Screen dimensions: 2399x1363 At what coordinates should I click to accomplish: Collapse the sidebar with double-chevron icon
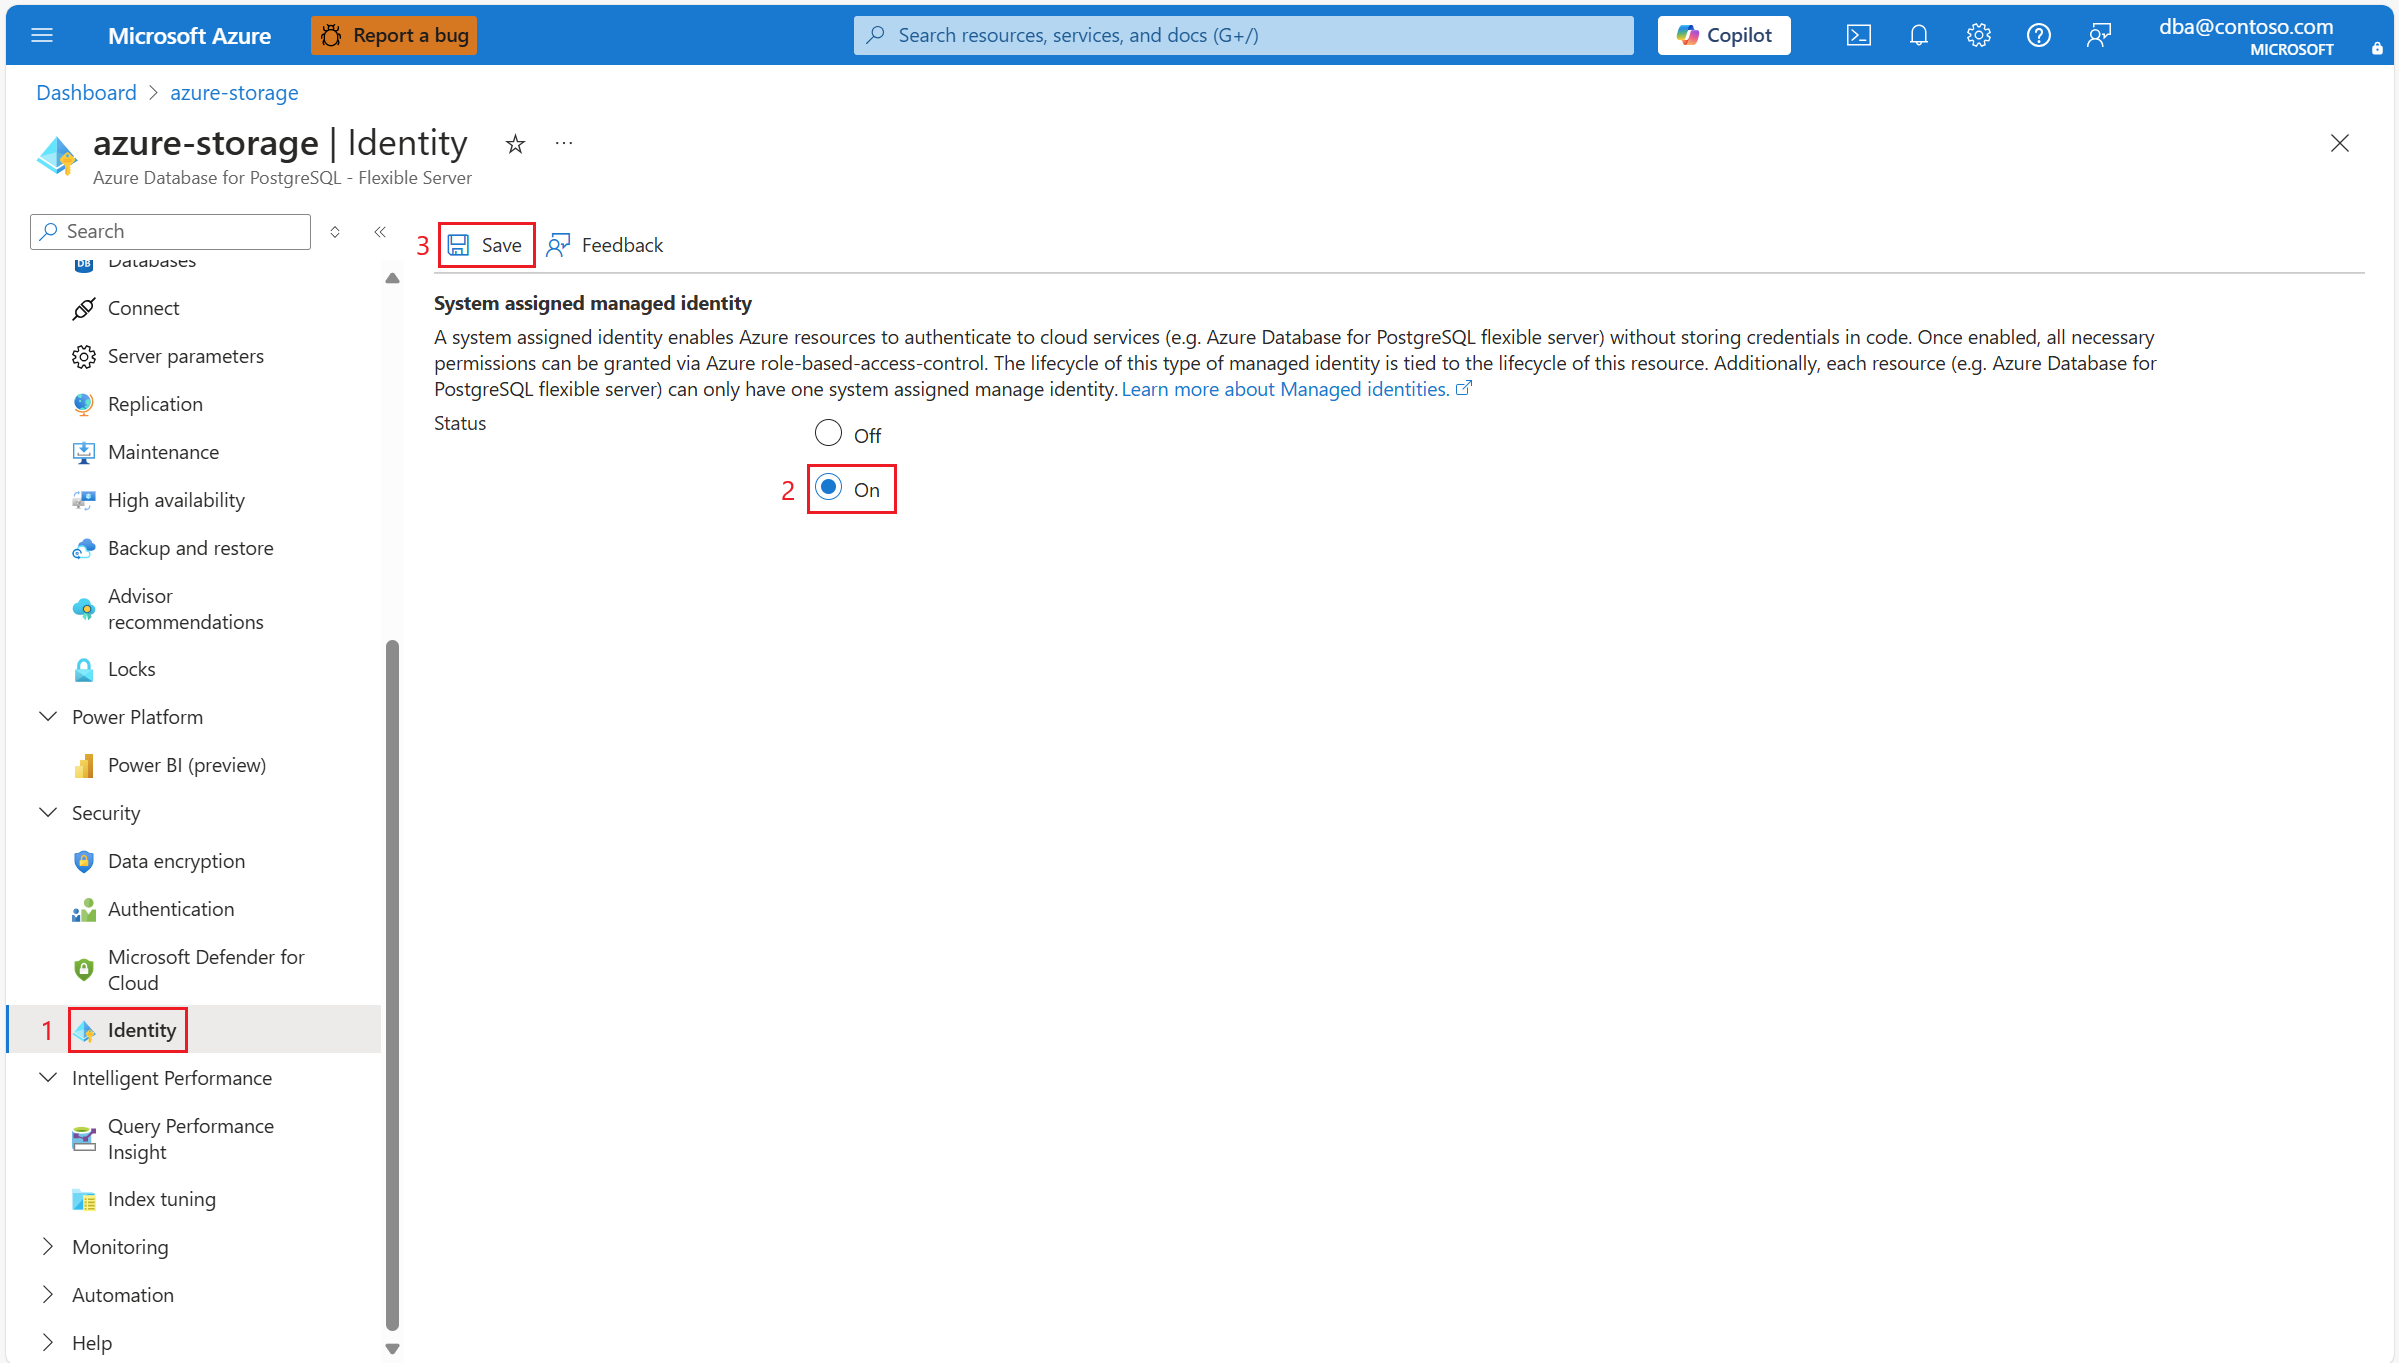380,232
